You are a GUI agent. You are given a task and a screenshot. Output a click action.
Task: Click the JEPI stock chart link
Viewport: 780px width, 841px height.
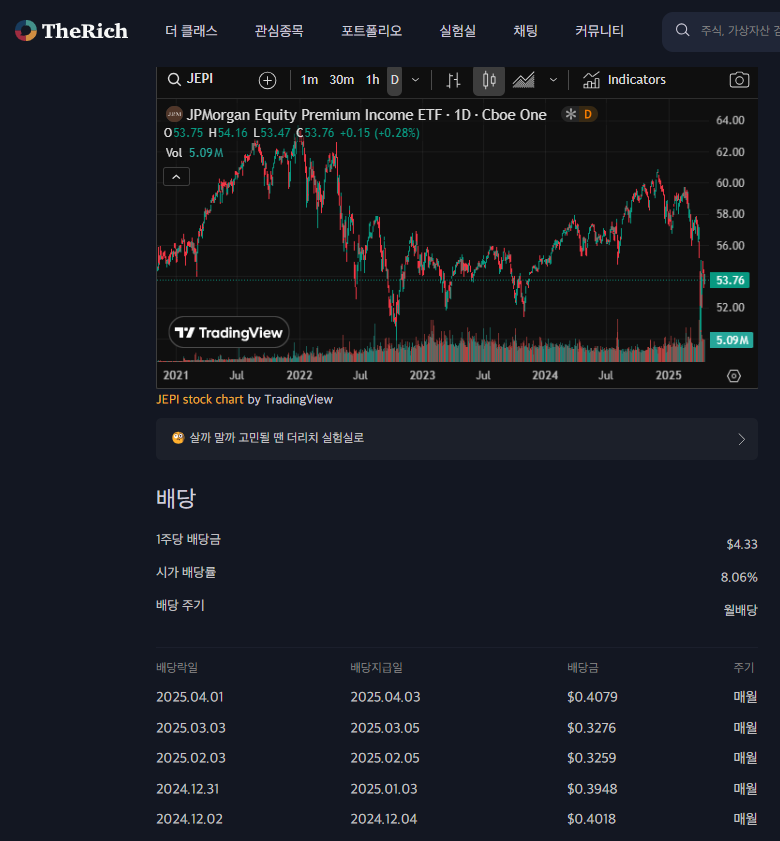coord(200,399)
